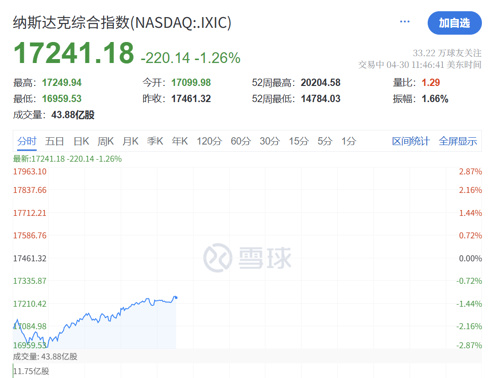Open the 周K chart tab

click(x=106, y=141)
